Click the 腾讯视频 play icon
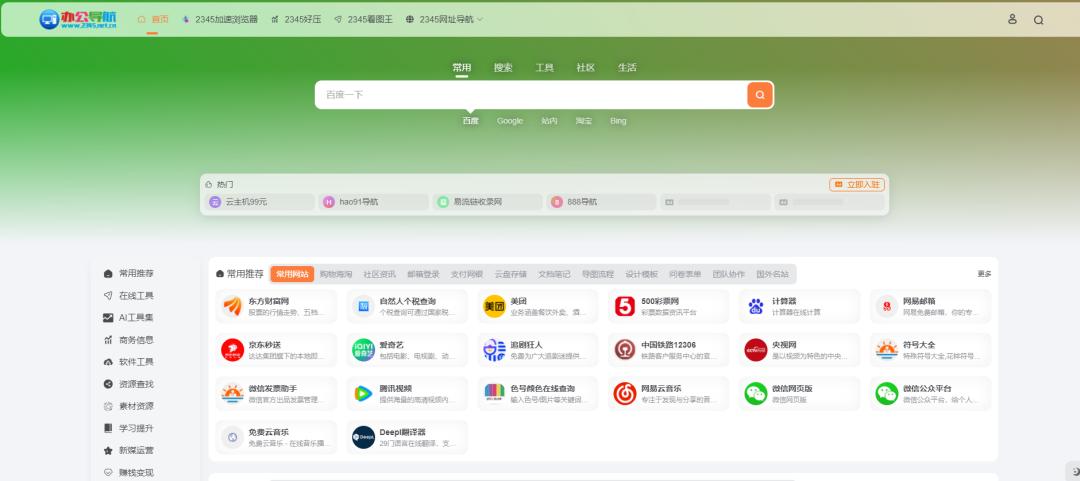This screenshot has width=1080, height=481. [x=363, y=394]
